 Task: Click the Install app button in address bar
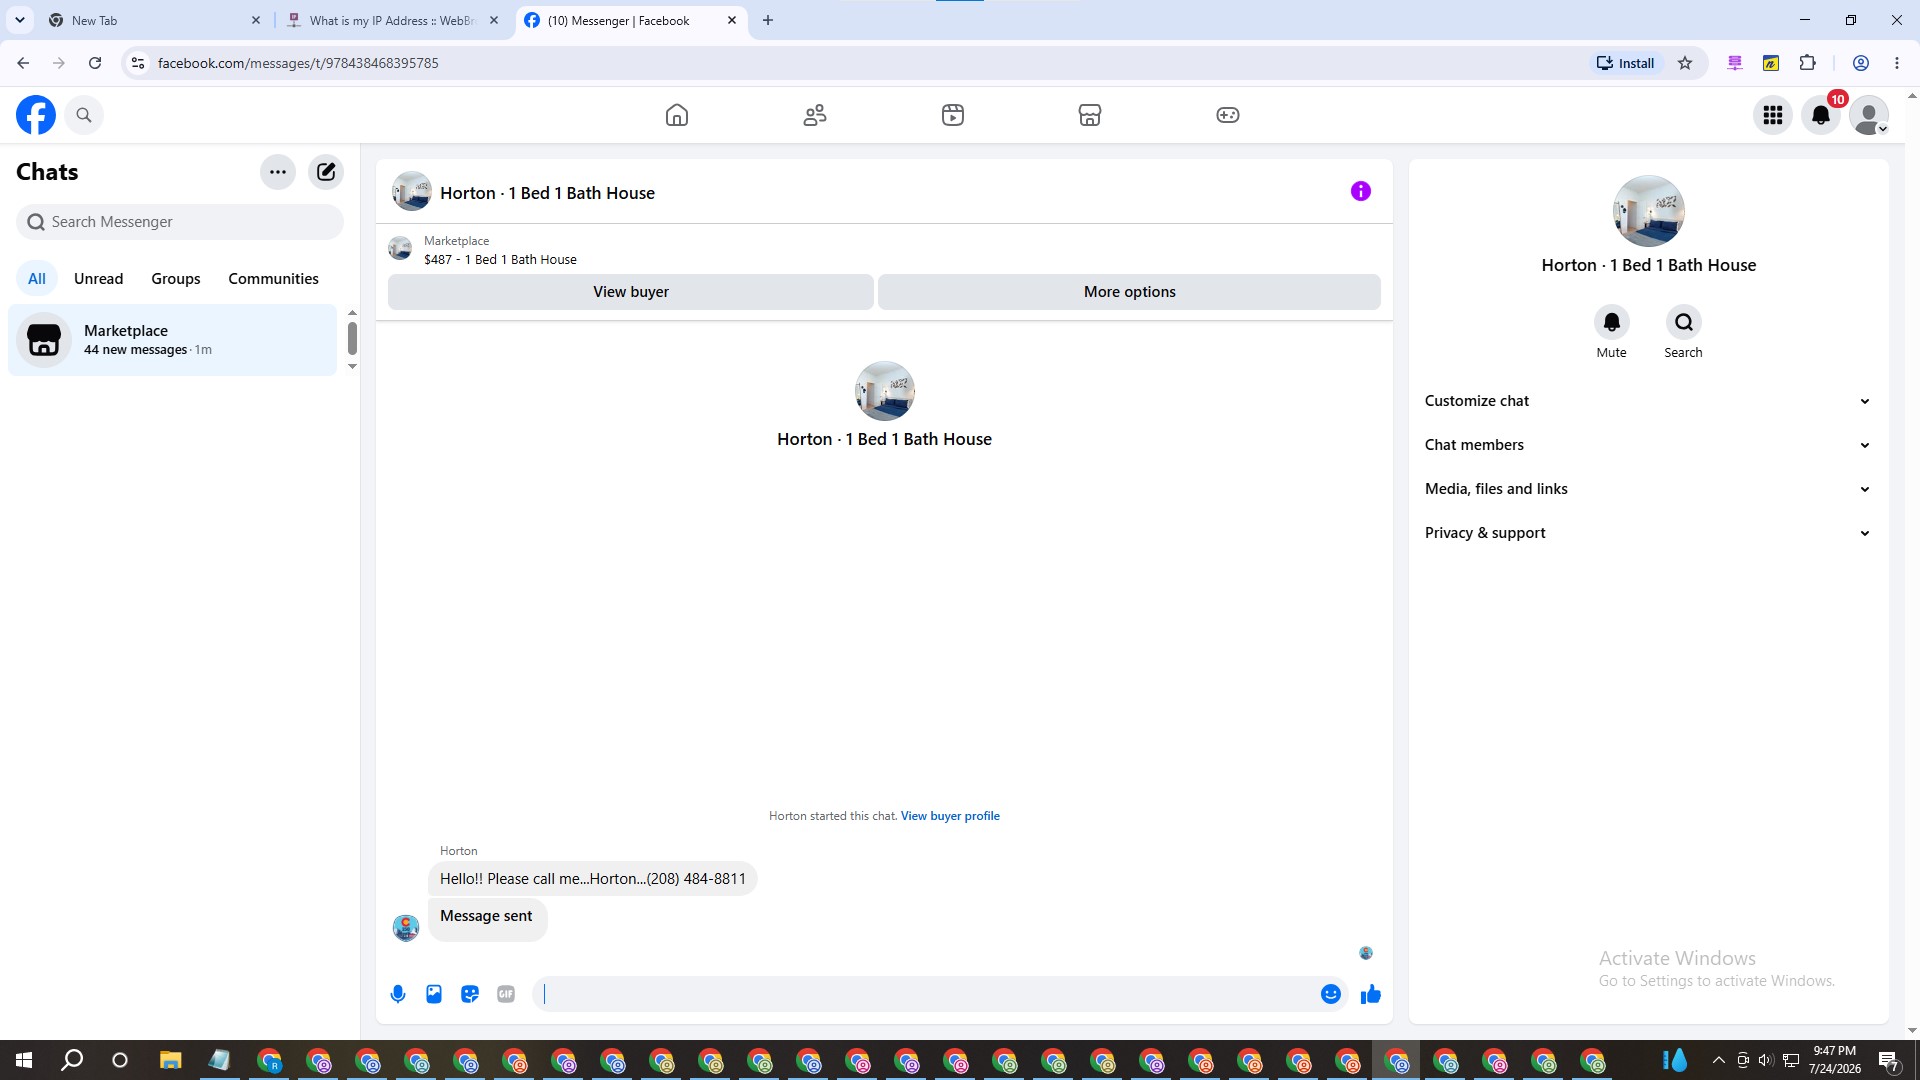coord(1625,63)
